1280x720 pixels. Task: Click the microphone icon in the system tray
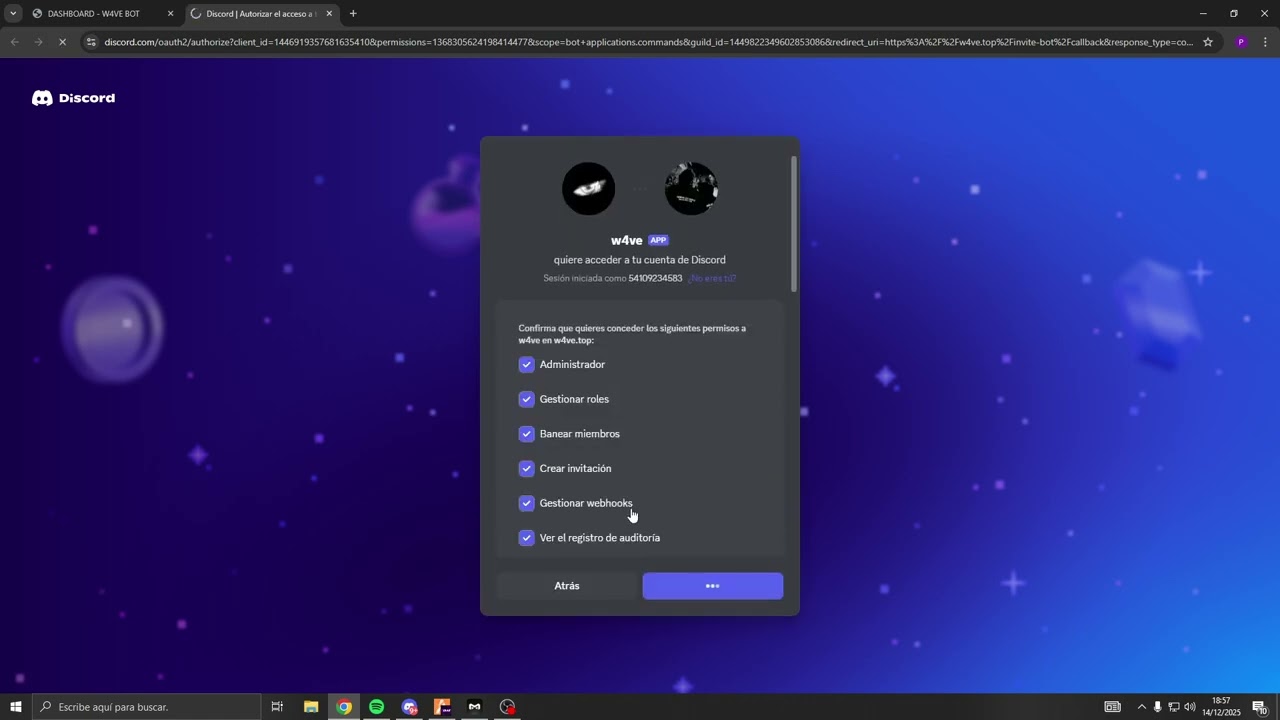coord(1158,707)
